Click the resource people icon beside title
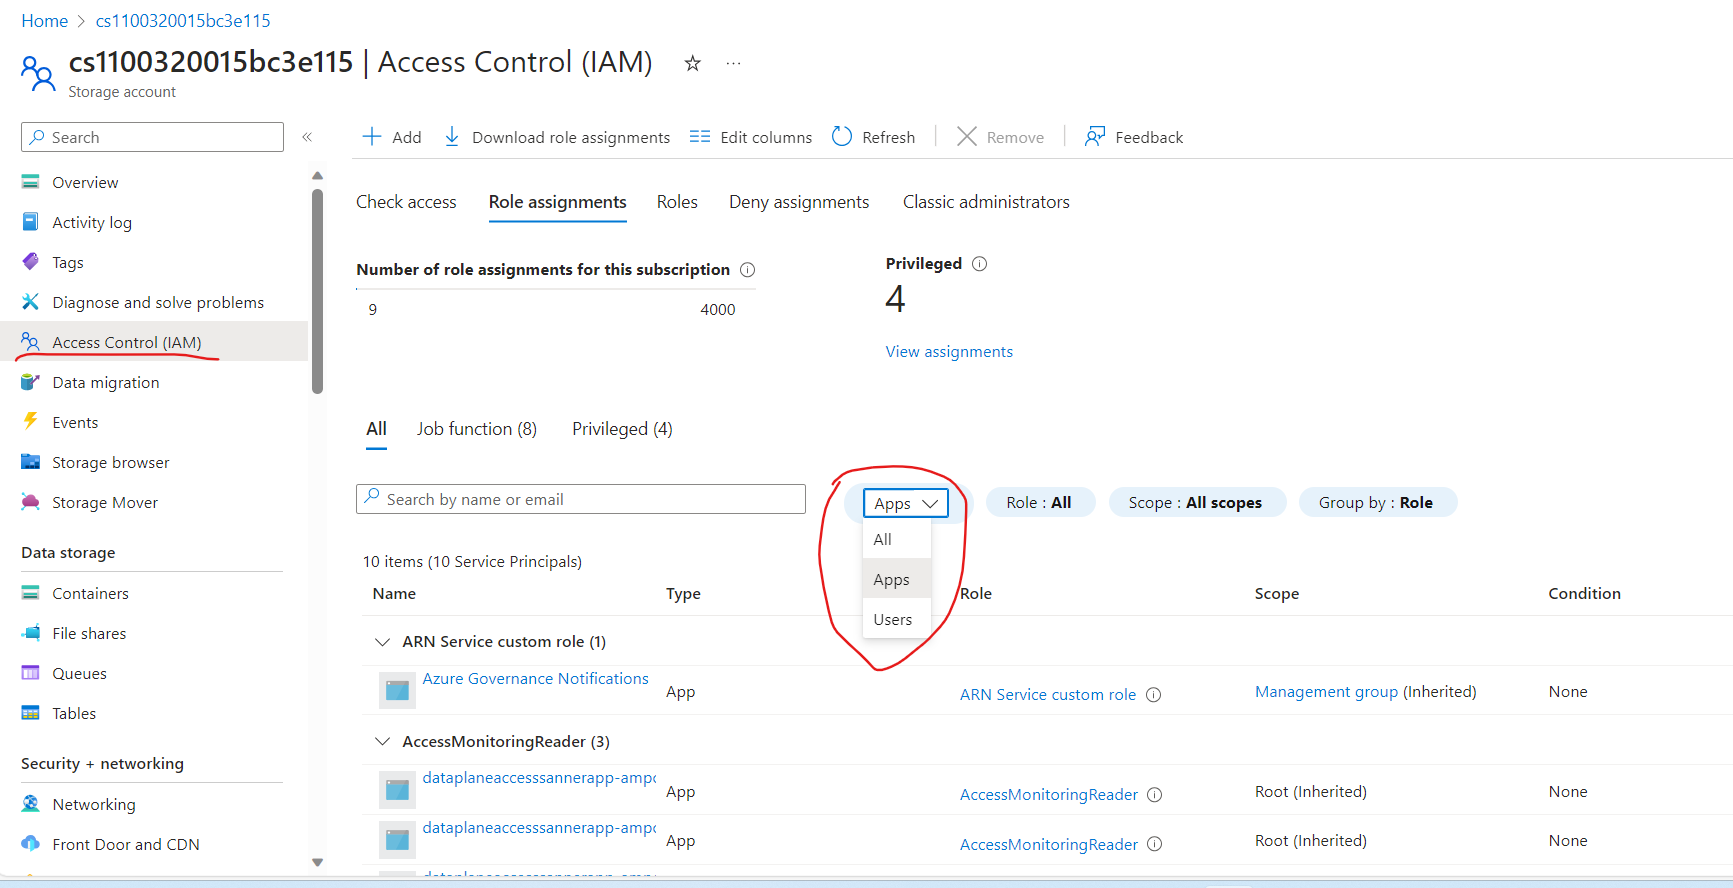This screenshot has height=888, width=1733. click(x=38, y=74)
